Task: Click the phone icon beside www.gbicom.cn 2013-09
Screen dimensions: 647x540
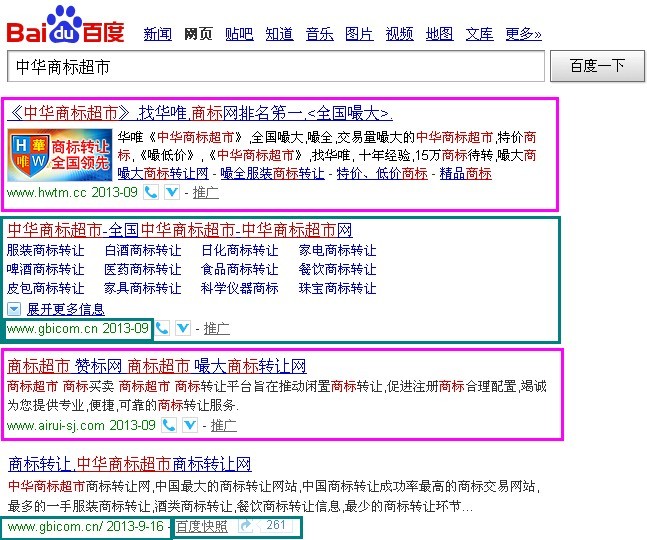Action: click(163, 328)
